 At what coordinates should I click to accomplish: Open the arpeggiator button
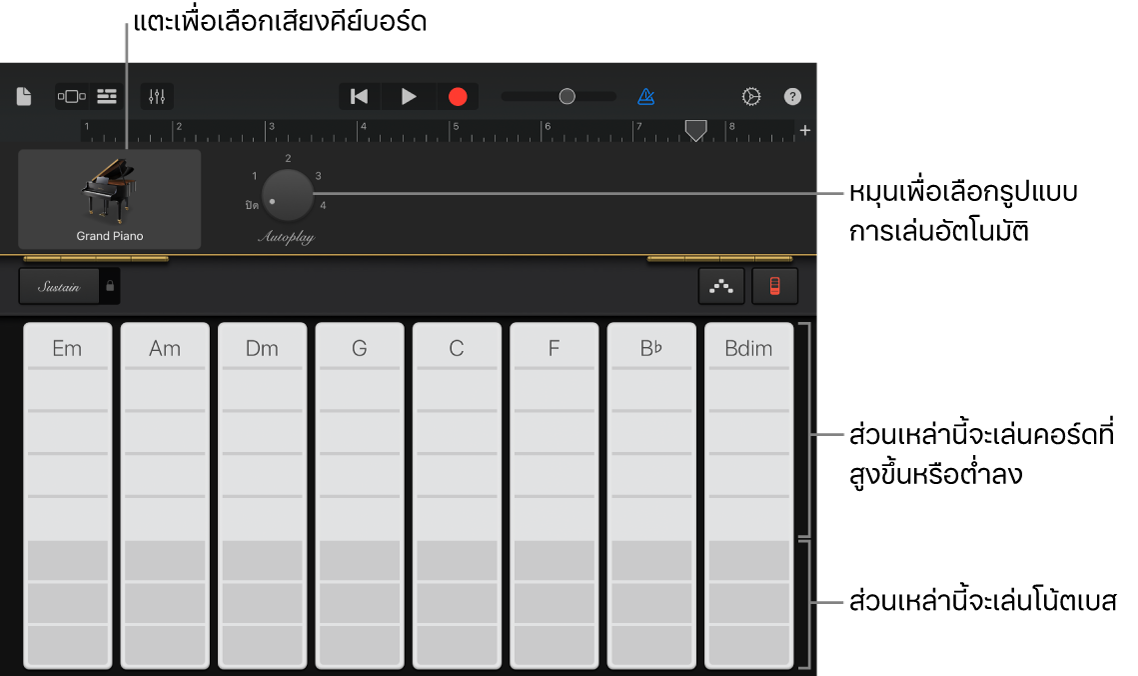721,286
